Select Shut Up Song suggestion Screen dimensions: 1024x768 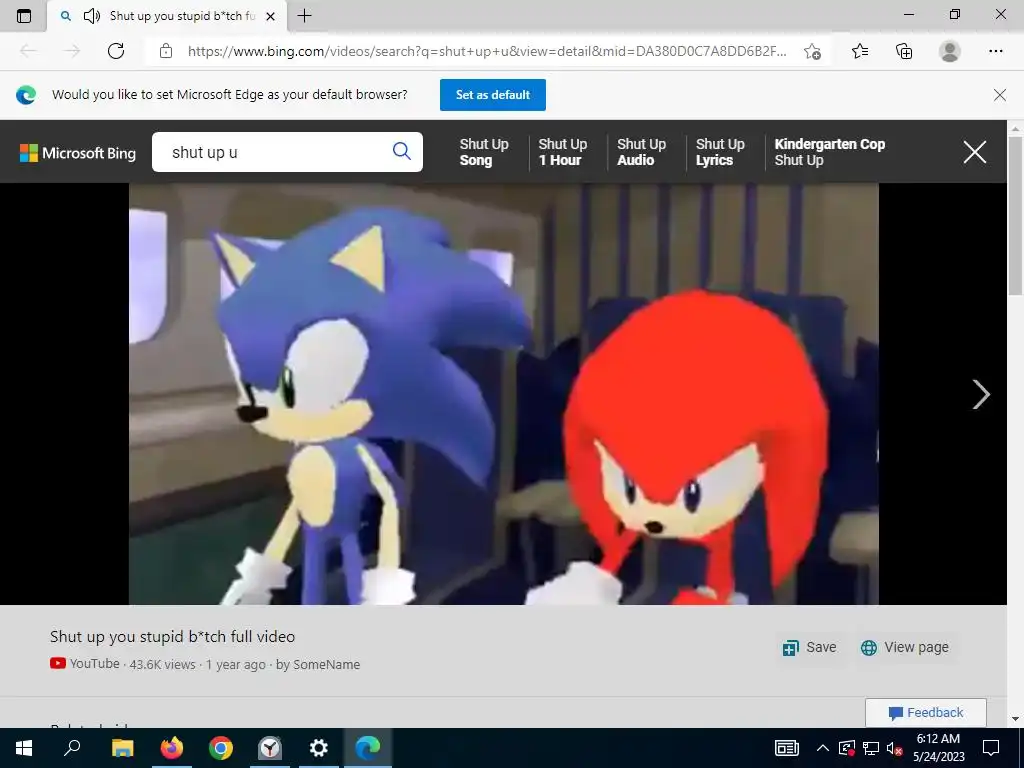pos(484,152)
